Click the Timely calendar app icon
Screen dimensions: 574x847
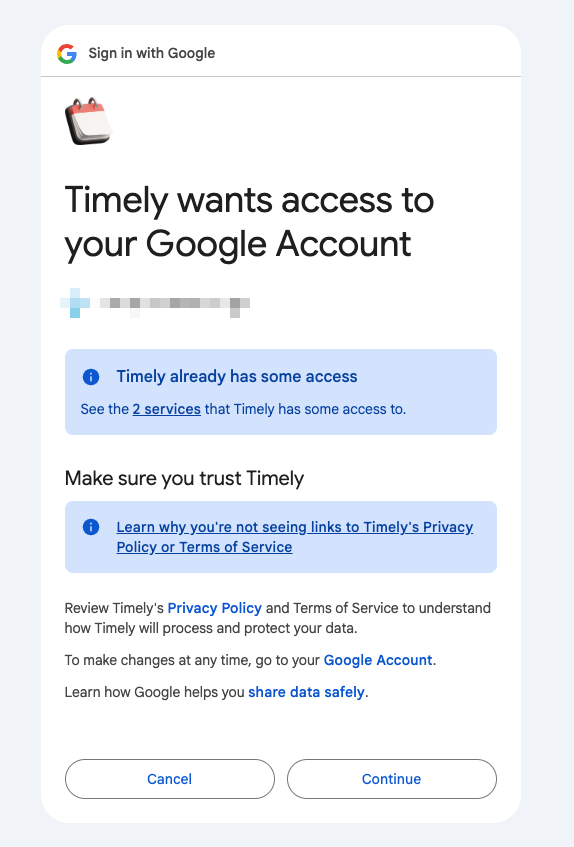click(89, 122)
